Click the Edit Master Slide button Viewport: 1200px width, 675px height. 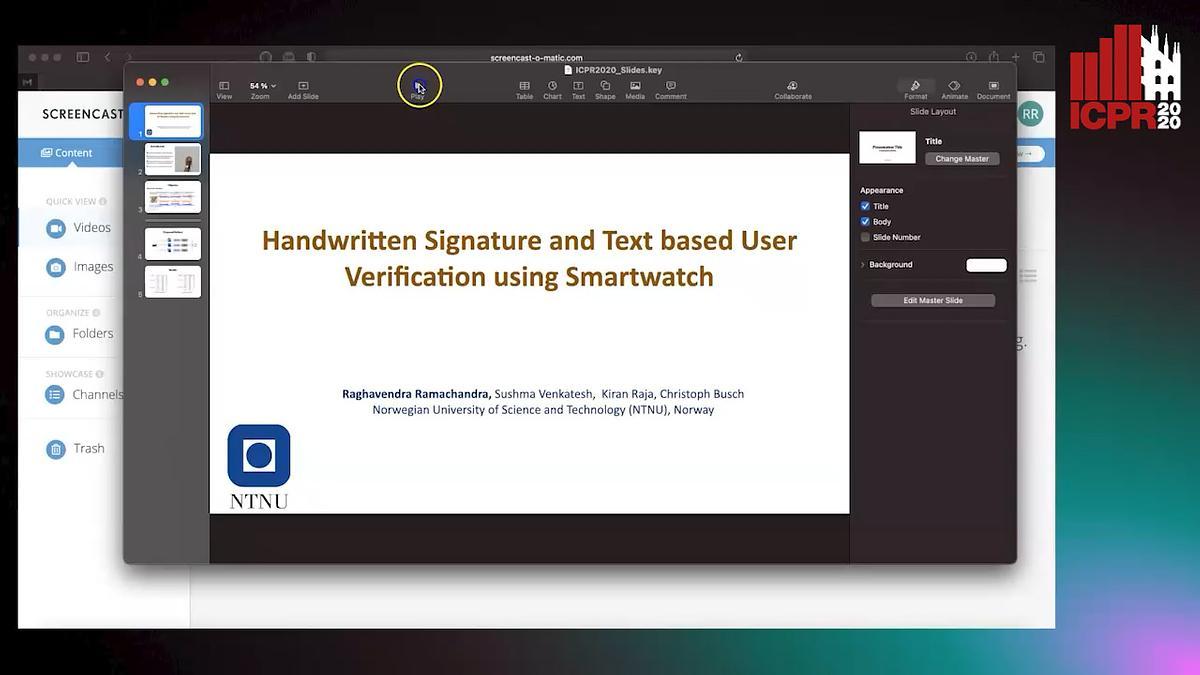(x=932, y=300)
